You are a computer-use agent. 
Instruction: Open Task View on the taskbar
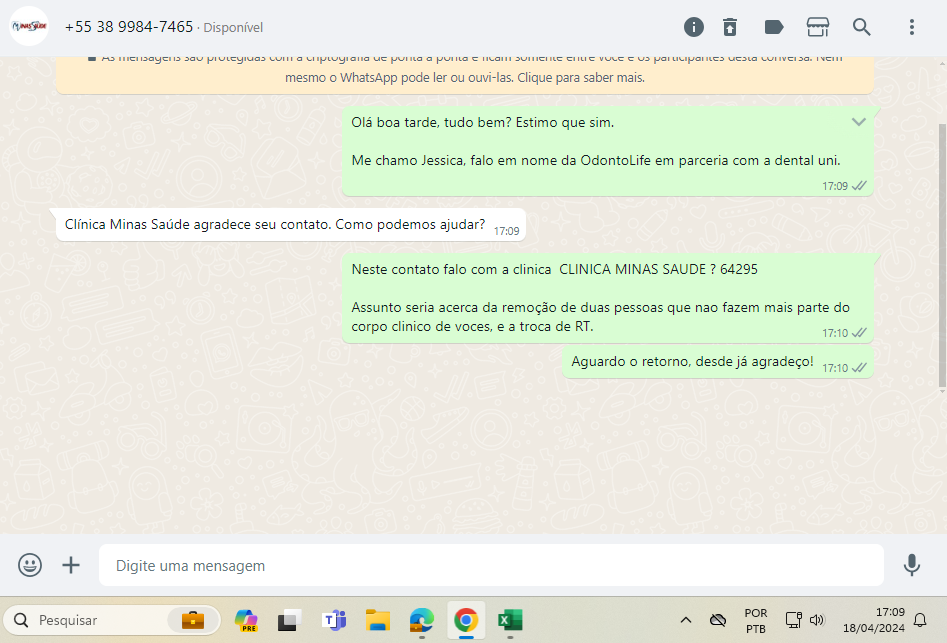pyautogui.click(x=290, y=620)
